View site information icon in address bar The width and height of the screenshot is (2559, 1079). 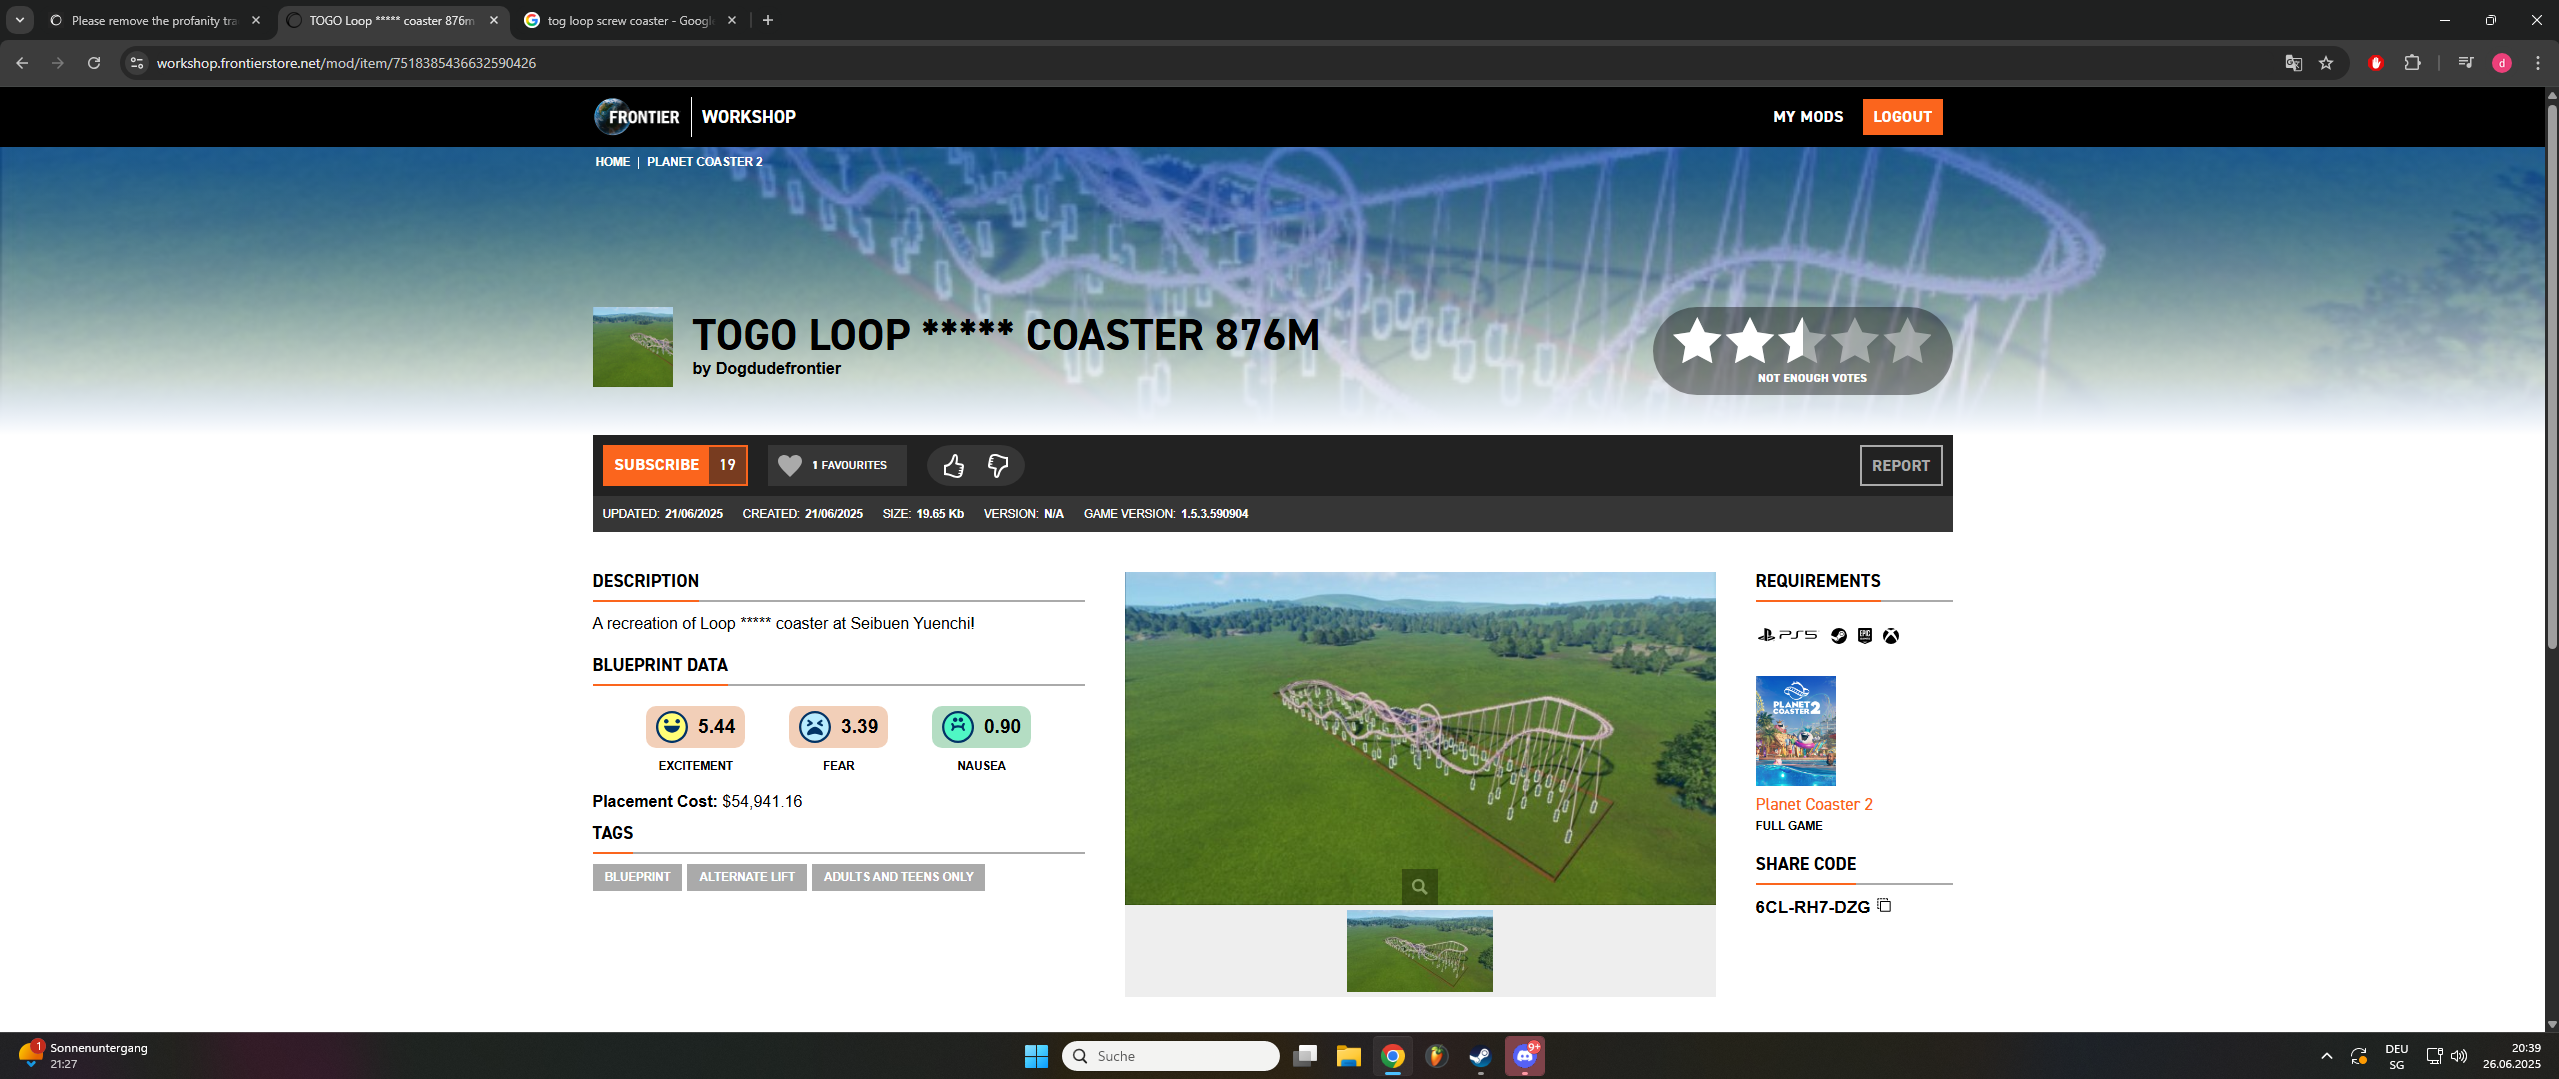(137, 63)
